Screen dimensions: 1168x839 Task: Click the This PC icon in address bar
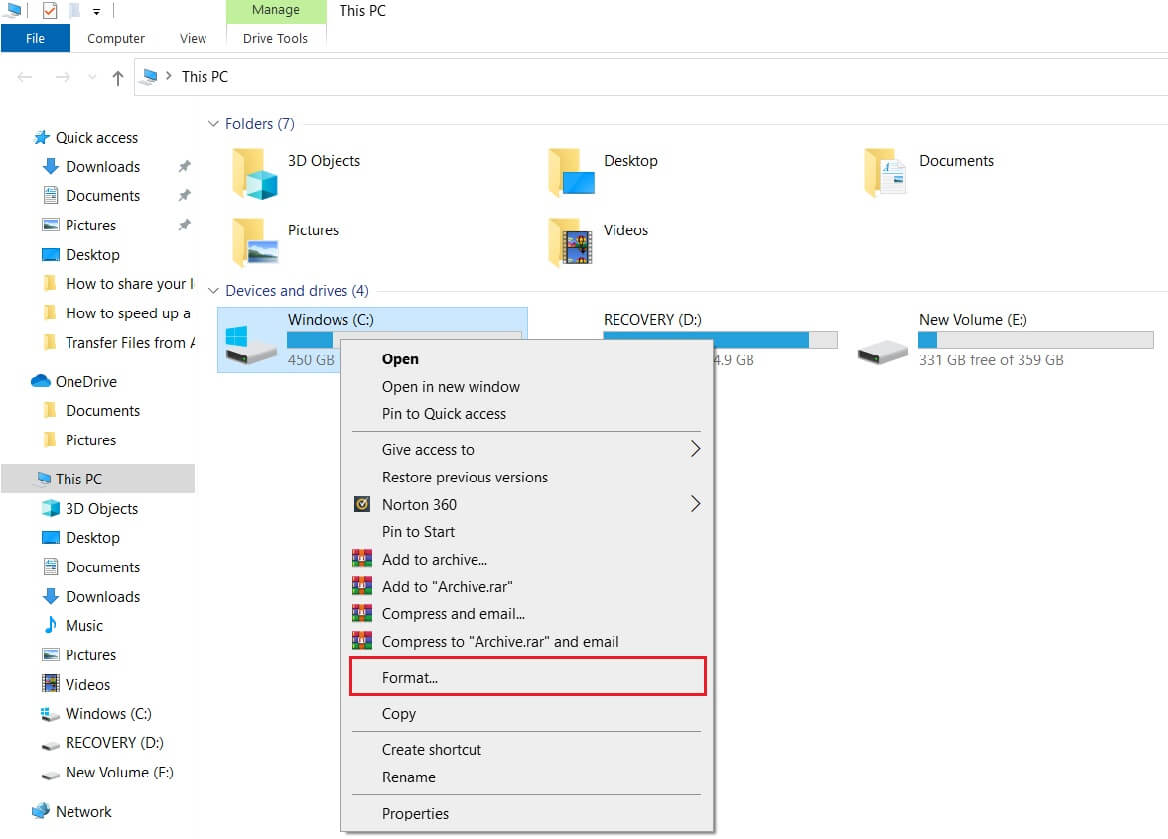click(x=150, y=76)
